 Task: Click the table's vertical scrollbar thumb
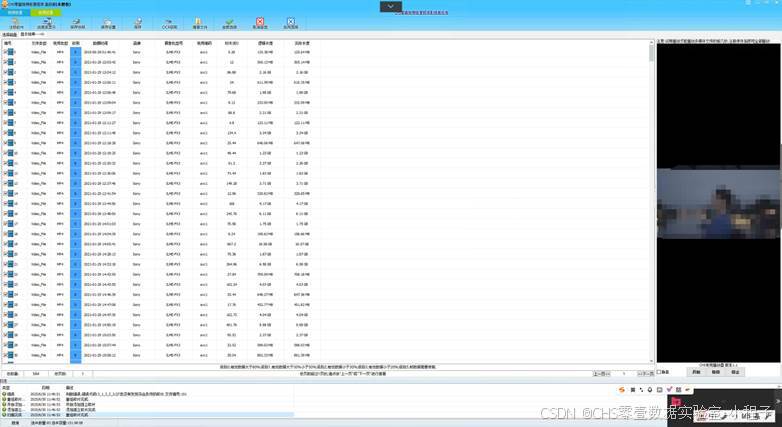pos(651,52)
